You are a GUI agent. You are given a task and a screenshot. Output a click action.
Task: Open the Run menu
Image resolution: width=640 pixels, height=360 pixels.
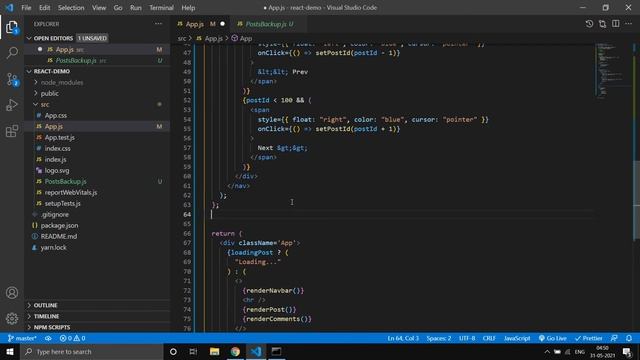point(136,7)
